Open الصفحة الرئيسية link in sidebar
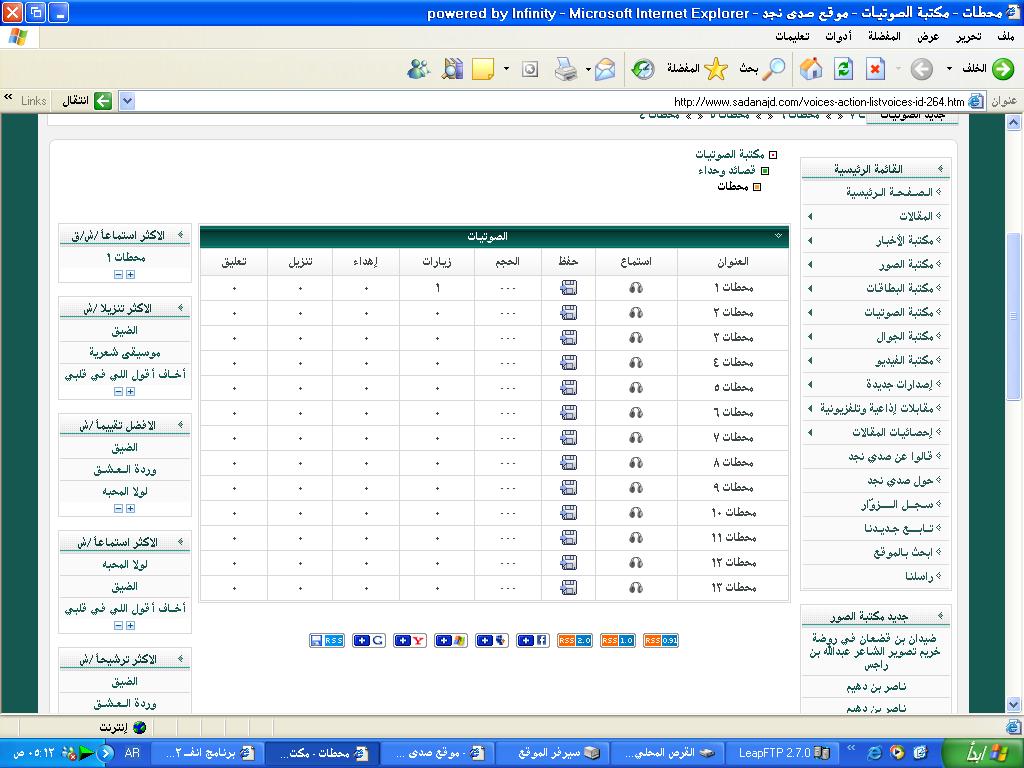 (x=888, y=192)
